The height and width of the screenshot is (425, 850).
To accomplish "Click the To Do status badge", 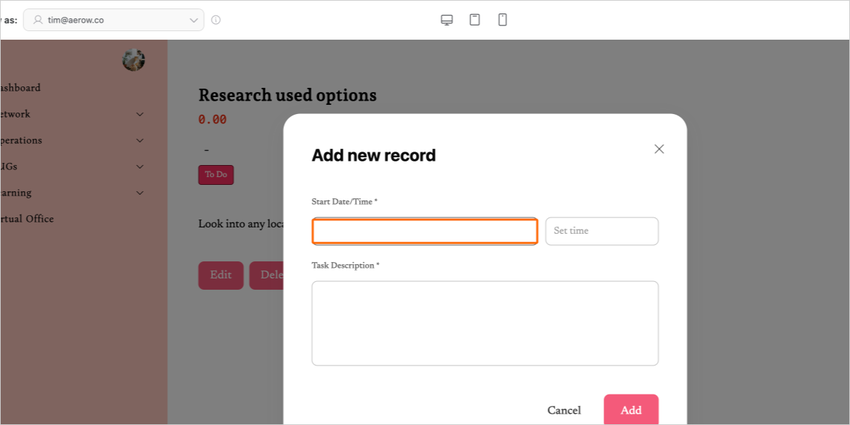I will pos(216,174).
